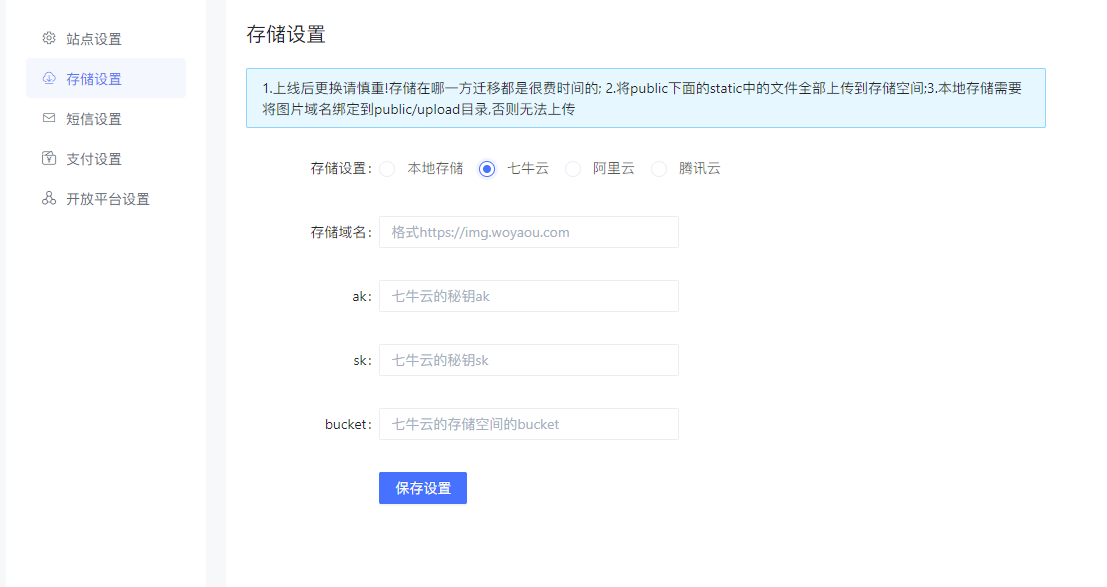The width and height of the screenshot is (1107, 587).
Task: Click the payment icon beside 支付设置
Action: click(x=49, y=158)
